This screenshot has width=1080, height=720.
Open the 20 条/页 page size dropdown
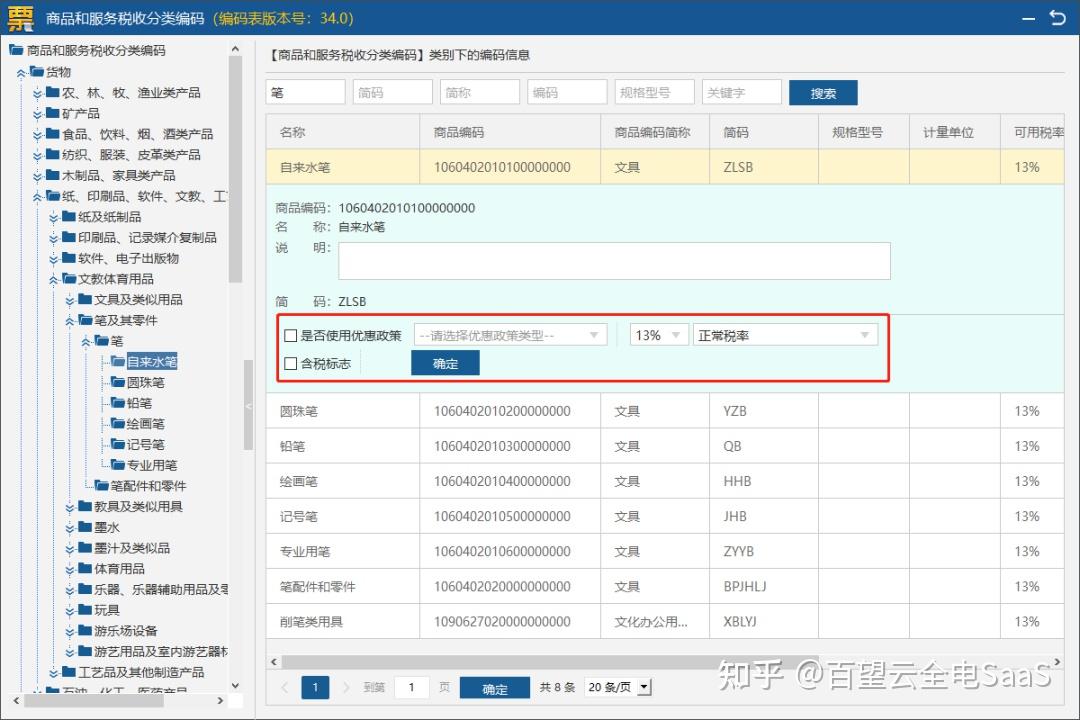(x=618, y=687)
